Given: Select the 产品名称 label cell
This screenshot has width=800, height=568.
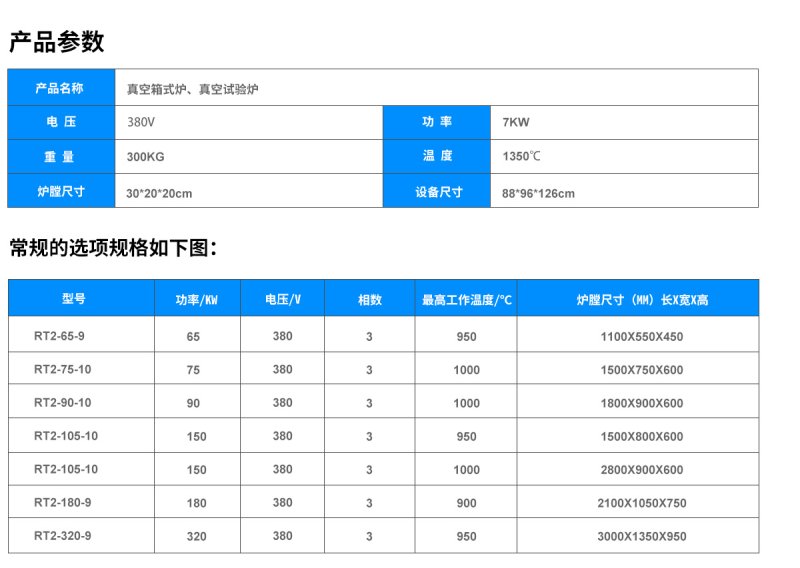Looking at the screenshot, I should [60, 88].
